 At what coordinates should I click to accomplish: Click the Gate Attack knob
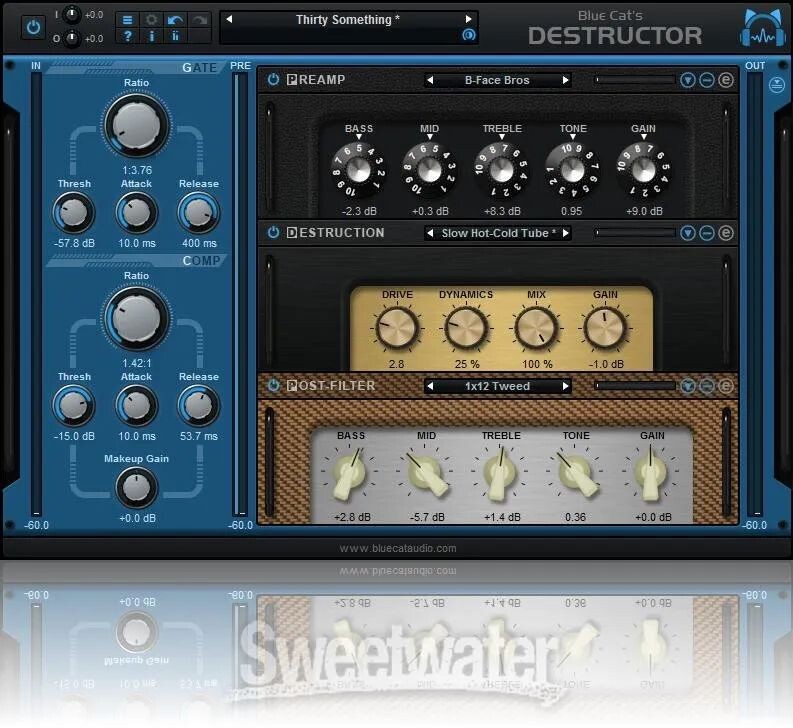(137, 212)
